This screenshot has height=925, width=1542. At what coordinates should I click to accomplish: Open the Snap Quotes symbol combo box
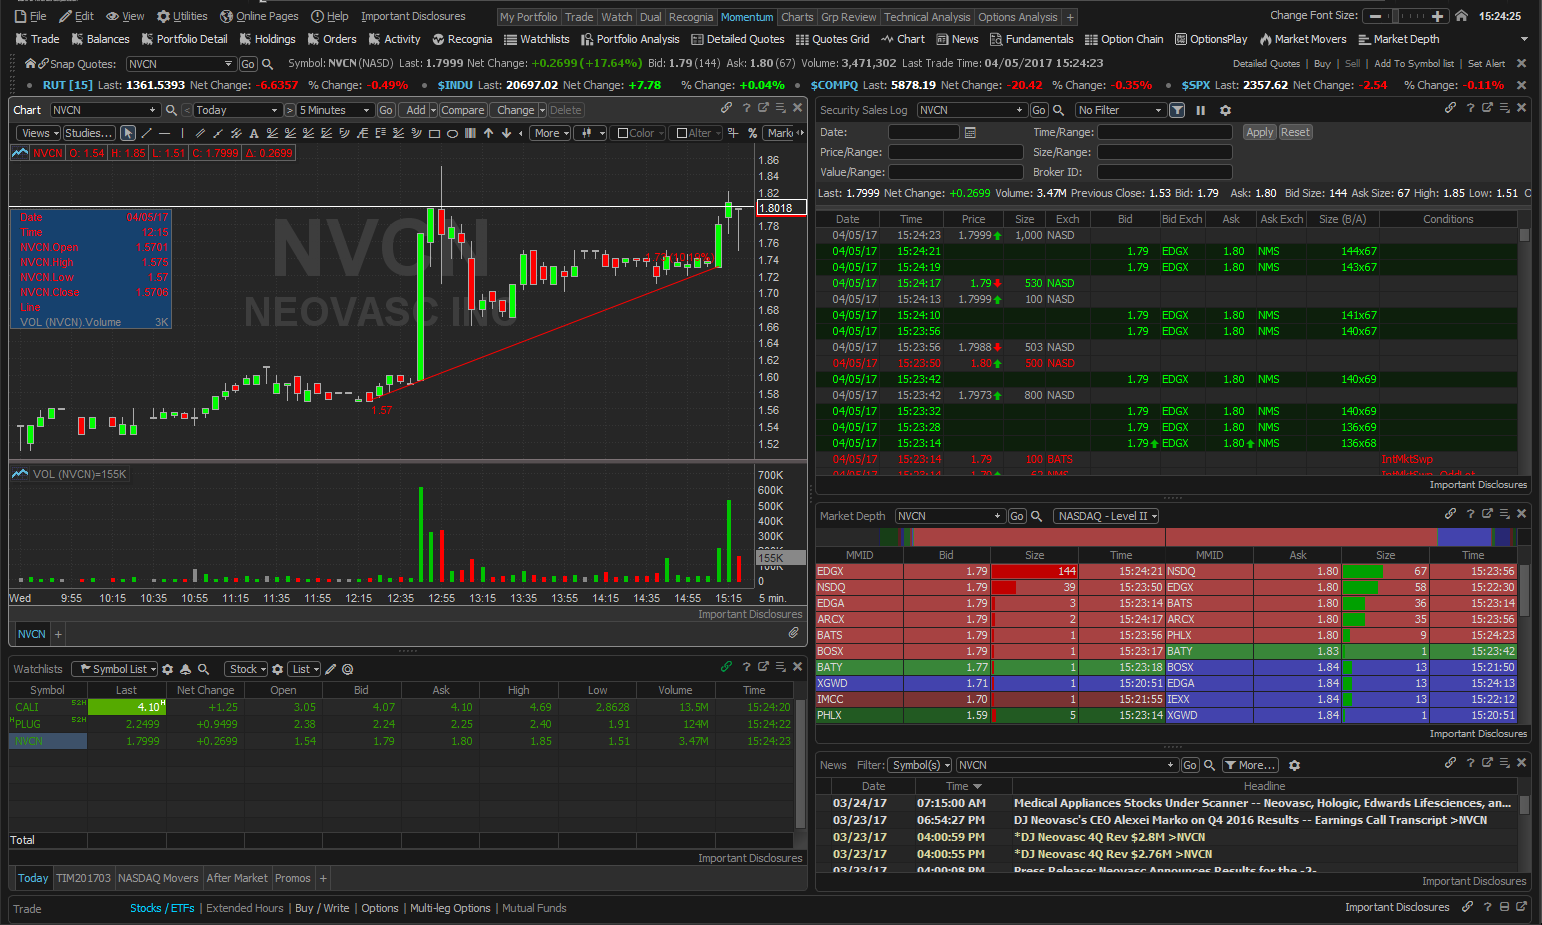pyautogui.click(x=181, y=64)
